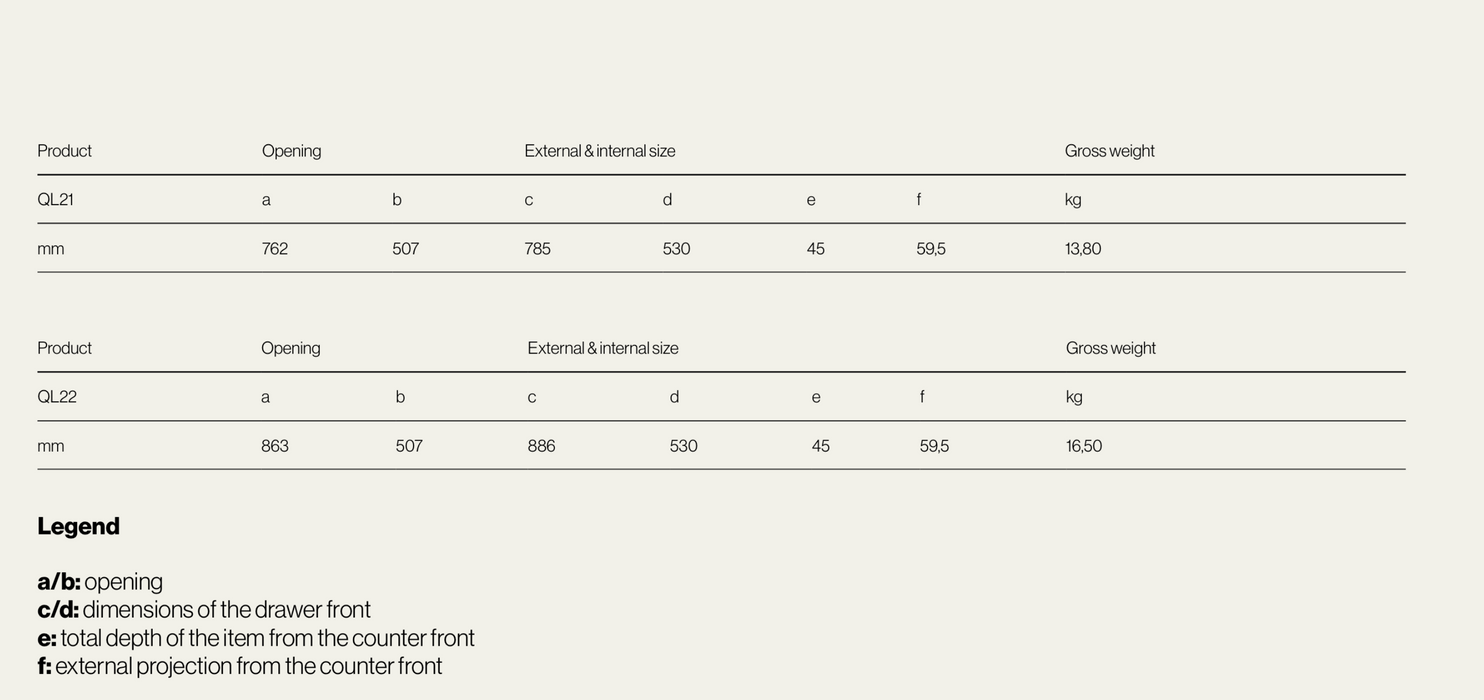The image size is (1484, 700).
Task: Click the QL22 product name
Action: 57,397
